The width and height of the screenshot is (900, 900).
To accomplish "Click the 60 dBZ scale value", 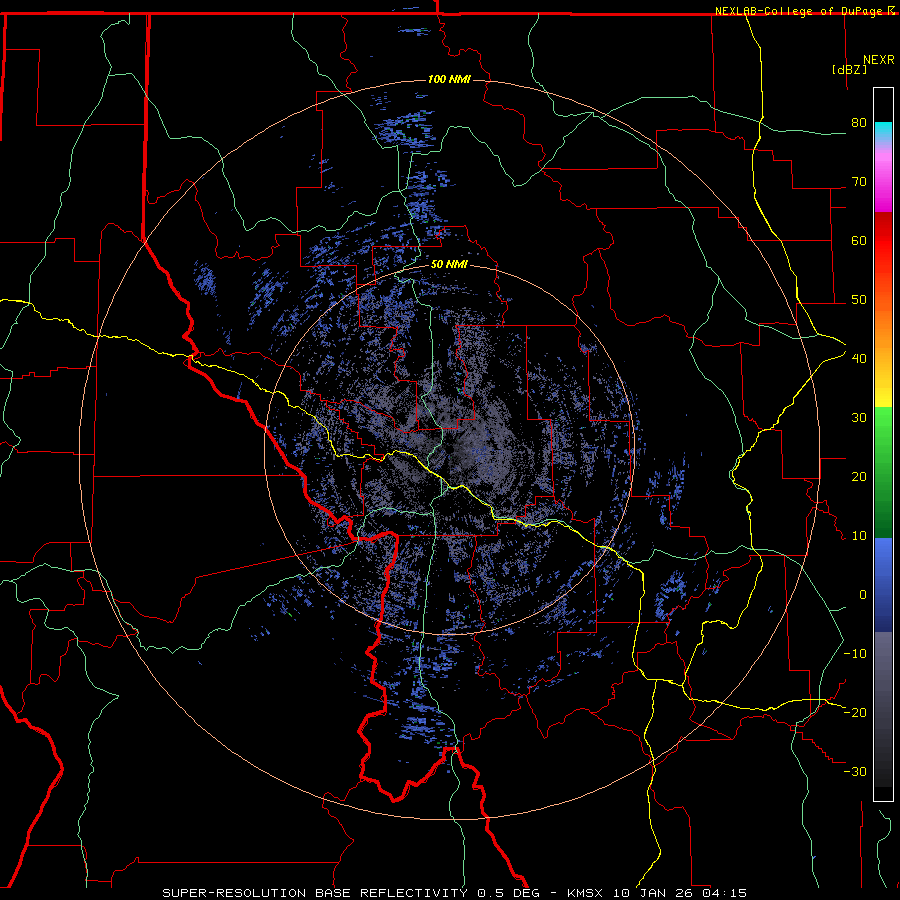I will click(859, 240).
